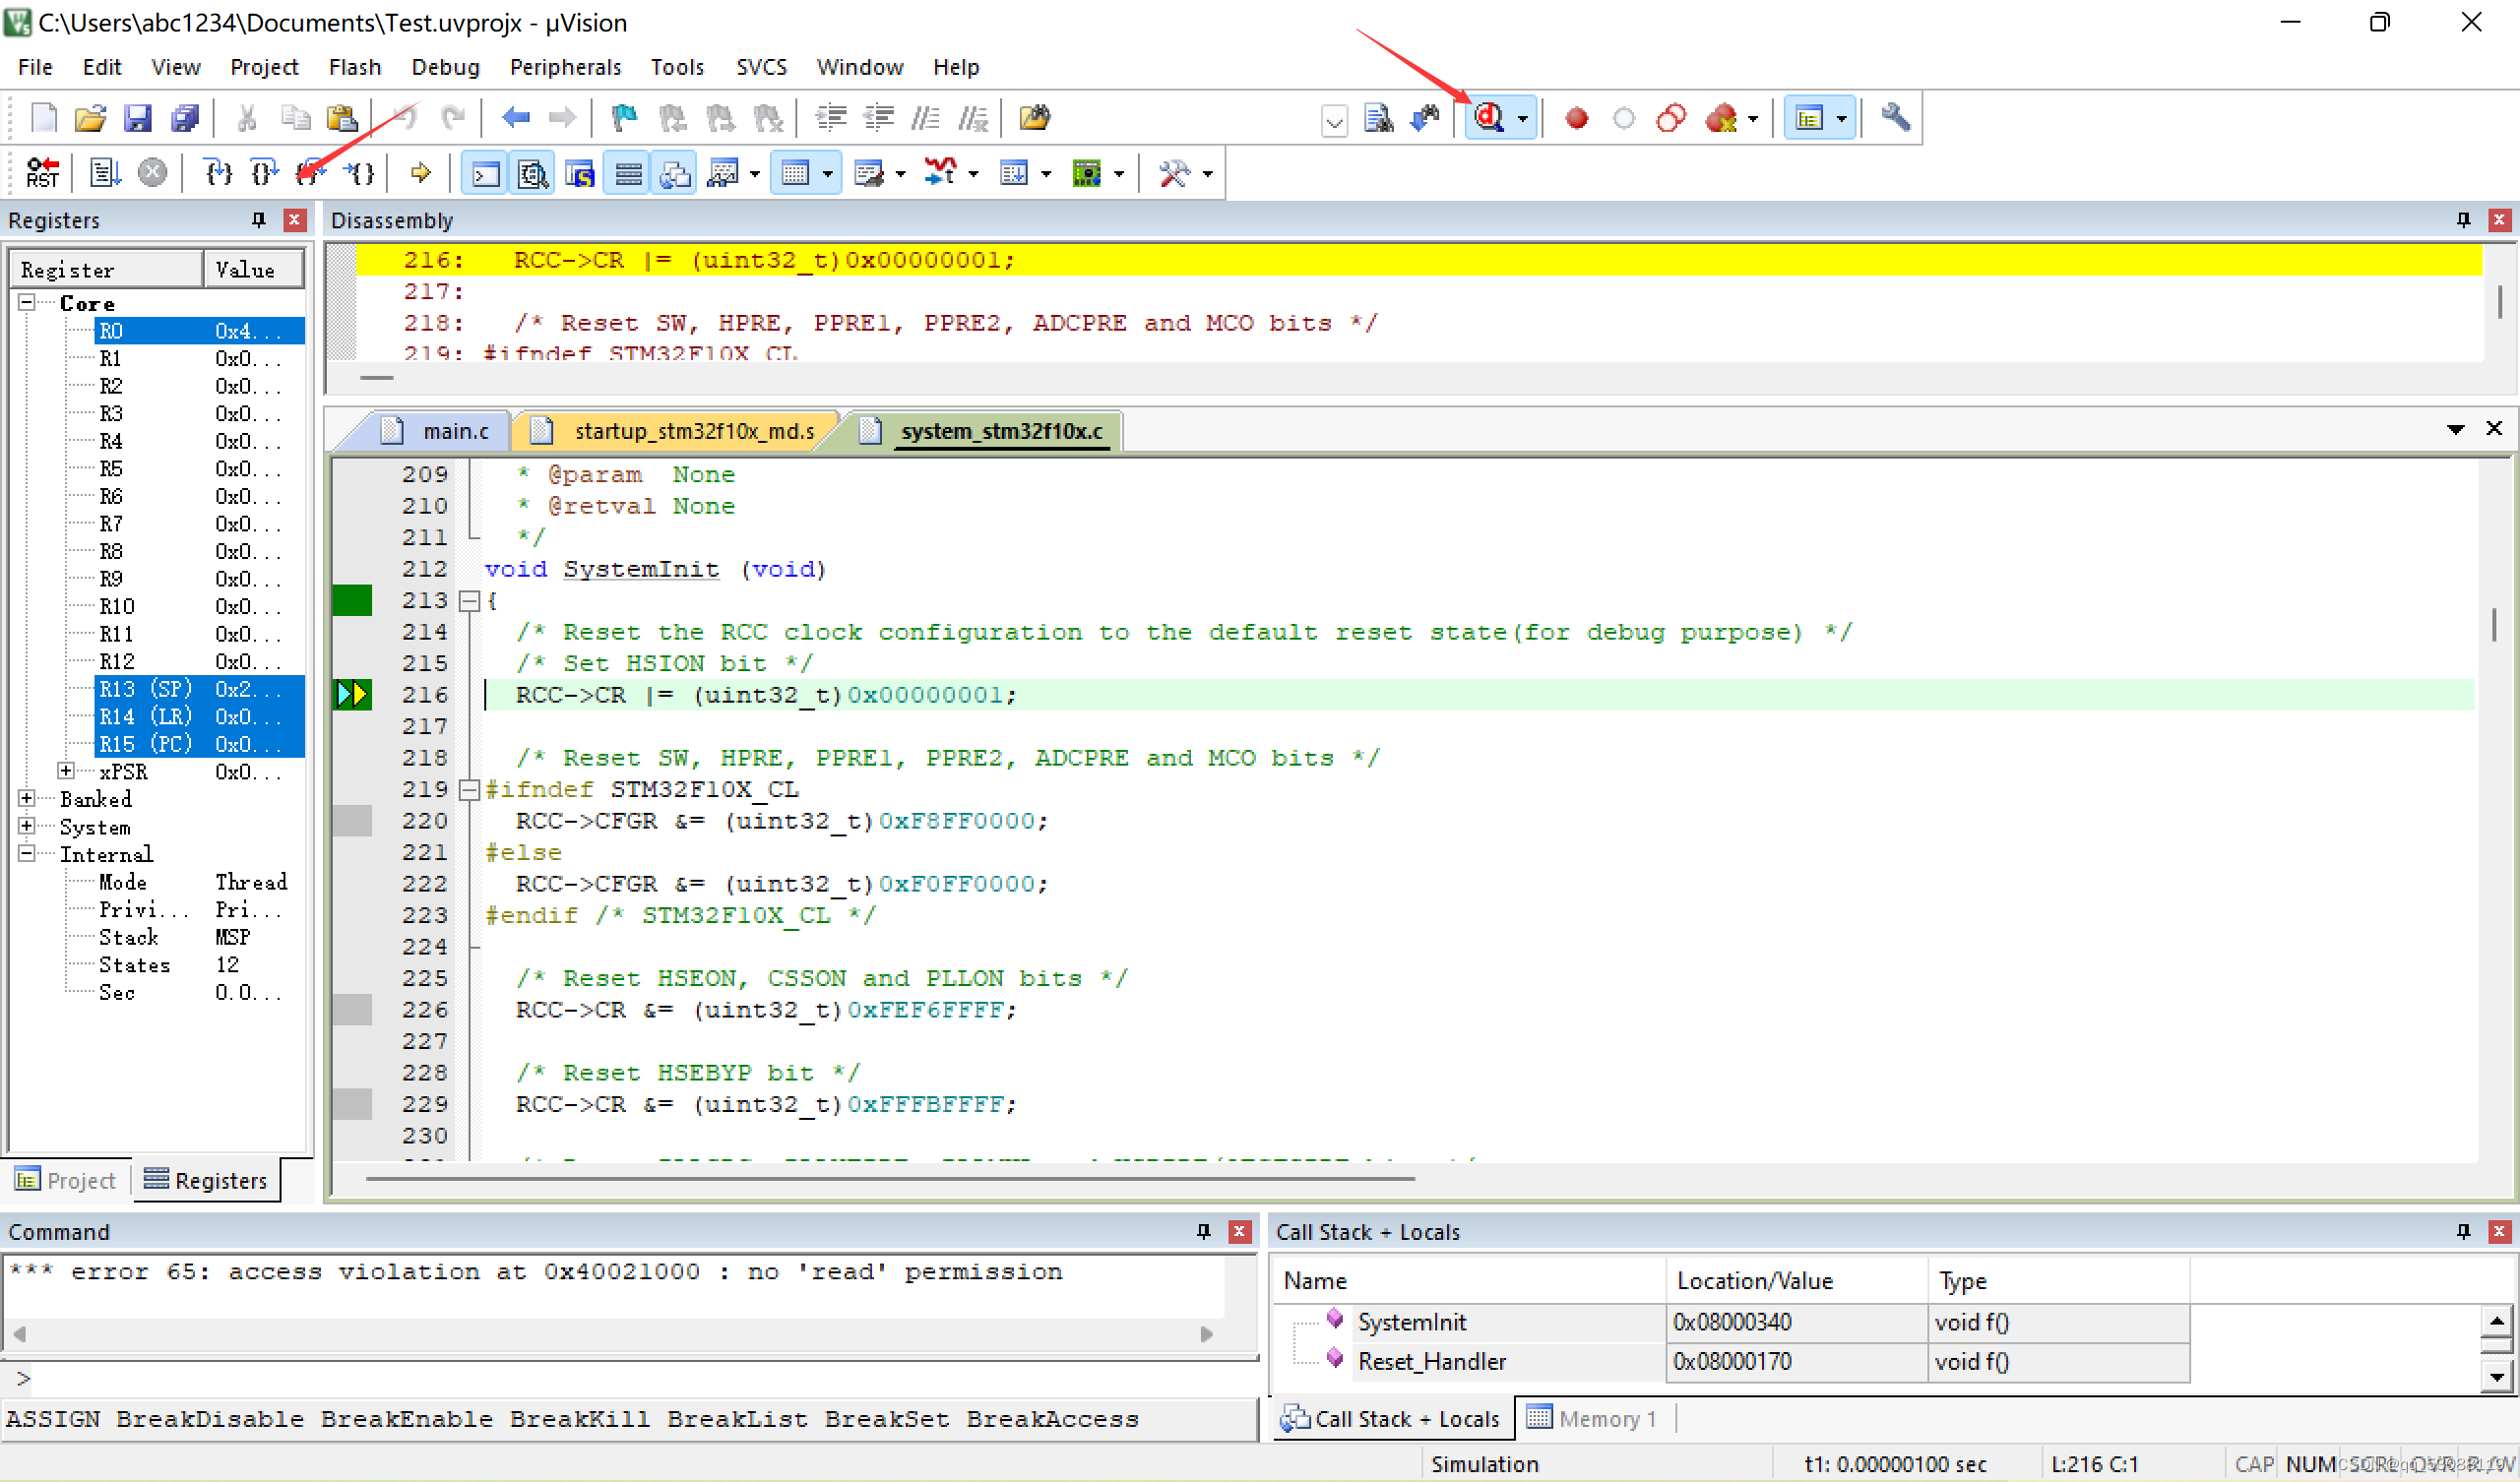Expand the Banked register group
The image size is (2520, 1482).
point(27,798)
